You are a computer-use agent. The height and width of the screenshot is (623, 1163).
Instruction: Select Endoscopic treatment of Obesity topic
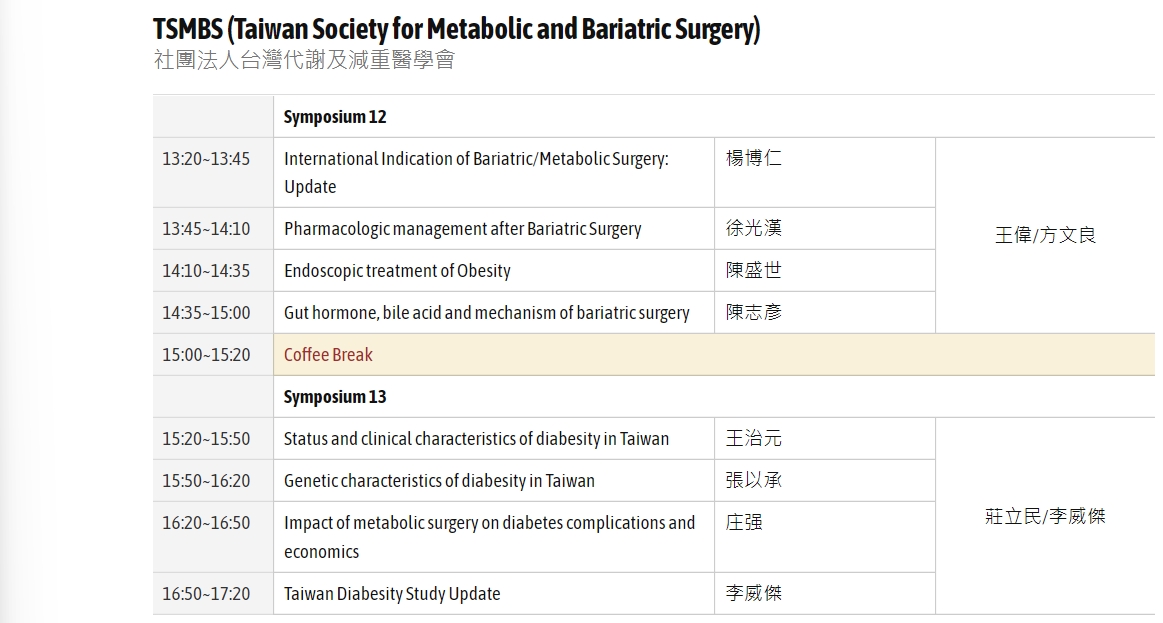tap(398, 271)
